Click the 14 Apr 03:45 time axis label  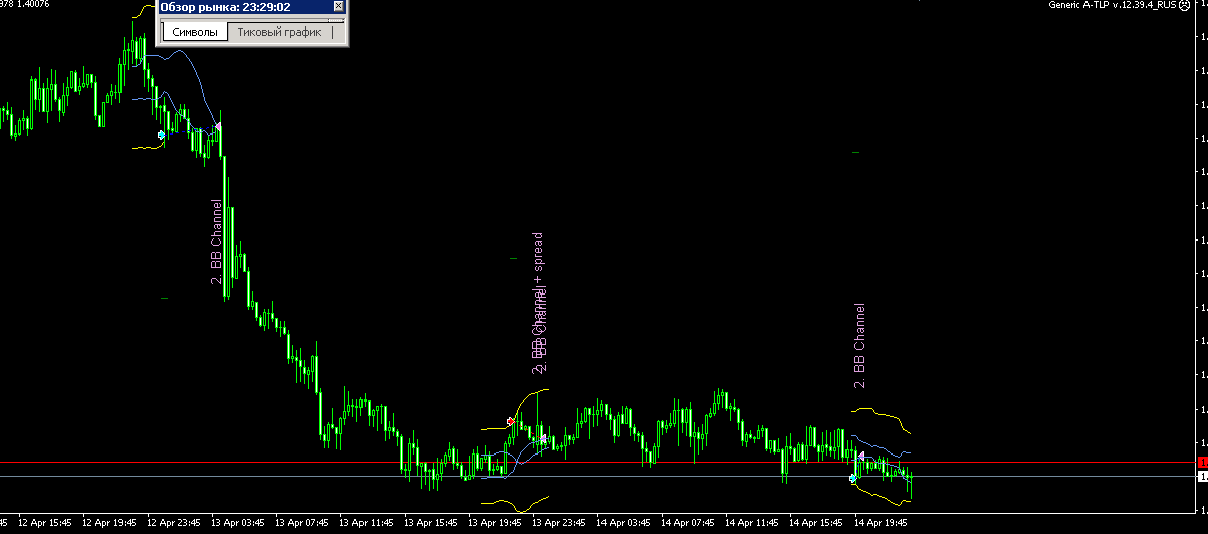click(621, 522)
